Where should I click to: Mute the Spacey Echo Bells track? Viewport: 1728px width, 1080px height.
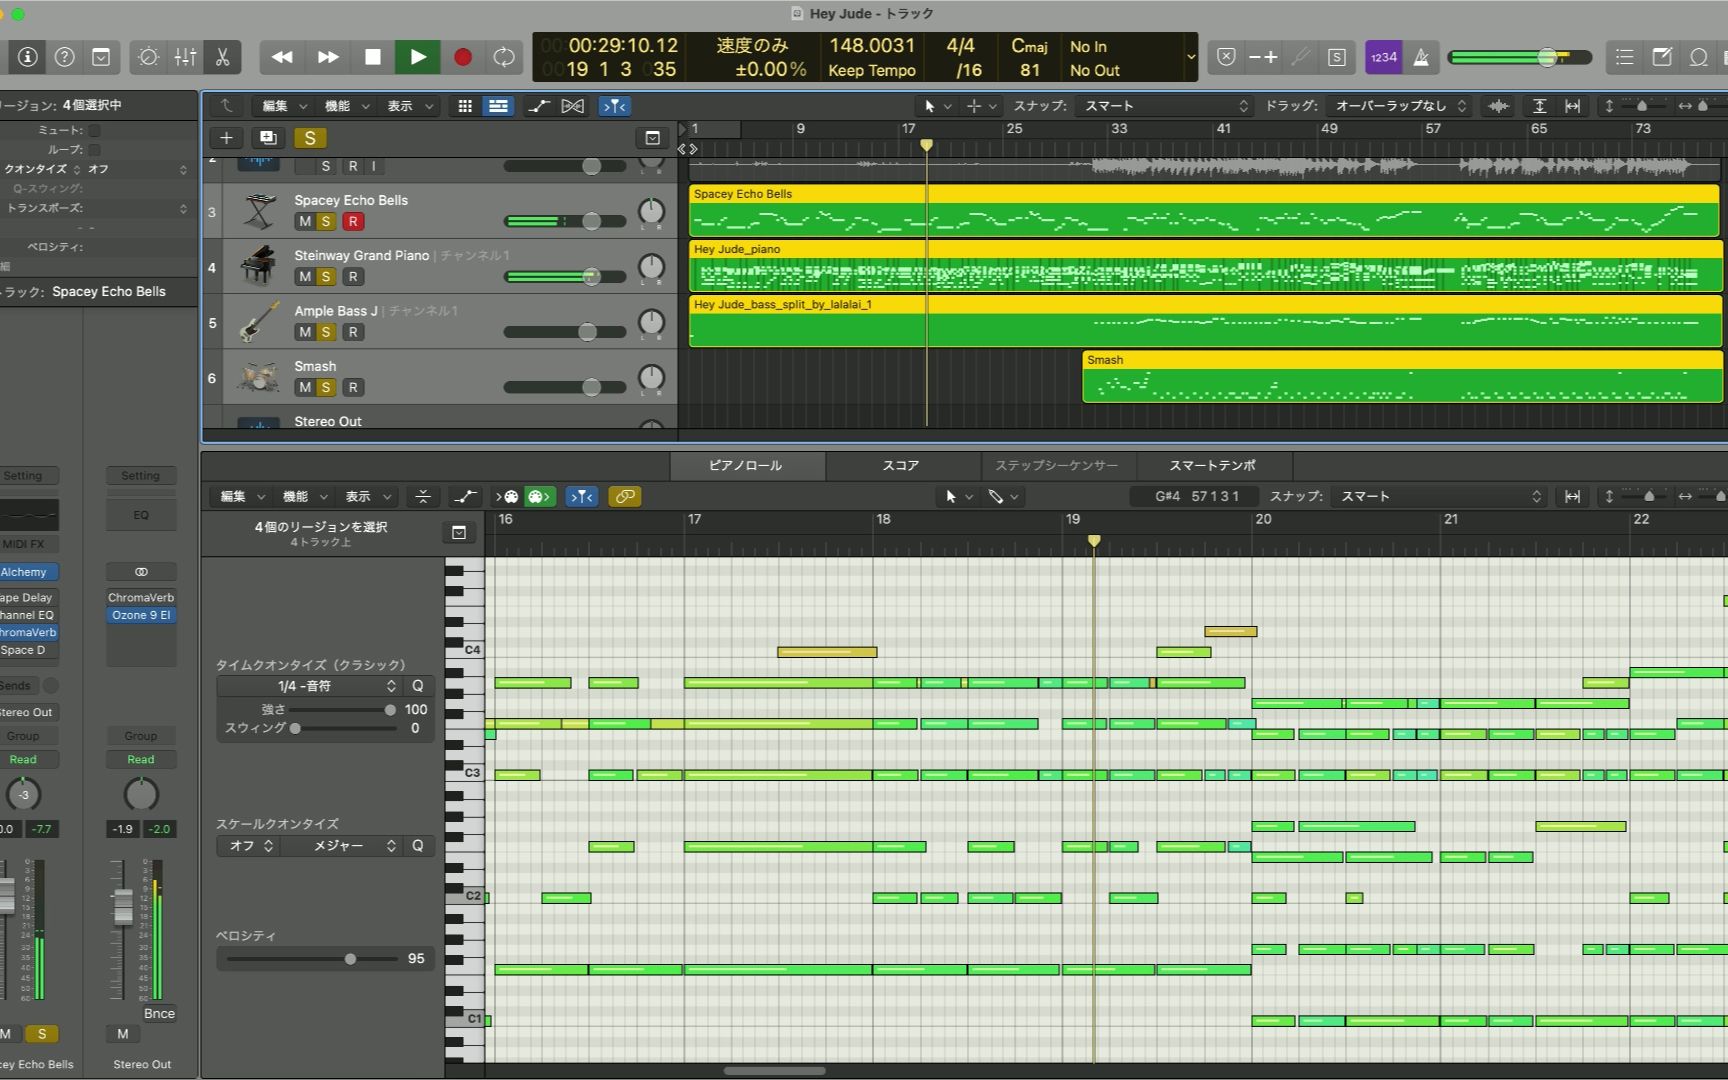click(304, 222)
